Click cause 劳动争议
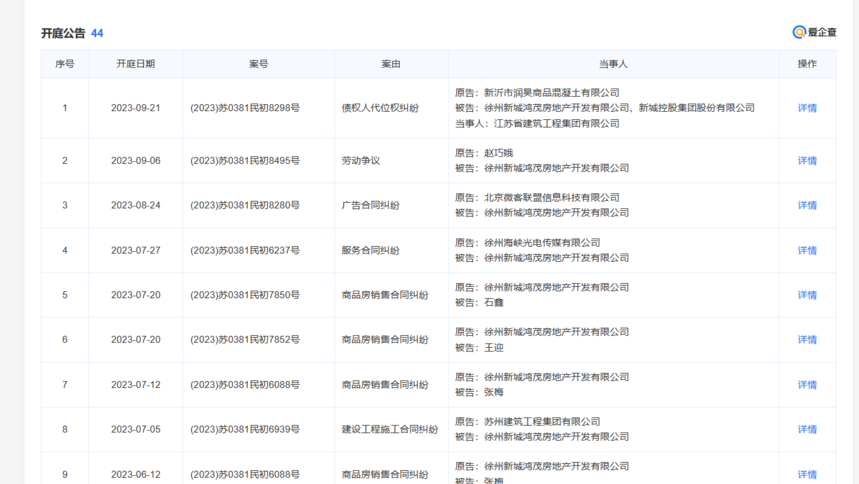The width and height of the screenshot is (859, 484). (360, 161)
